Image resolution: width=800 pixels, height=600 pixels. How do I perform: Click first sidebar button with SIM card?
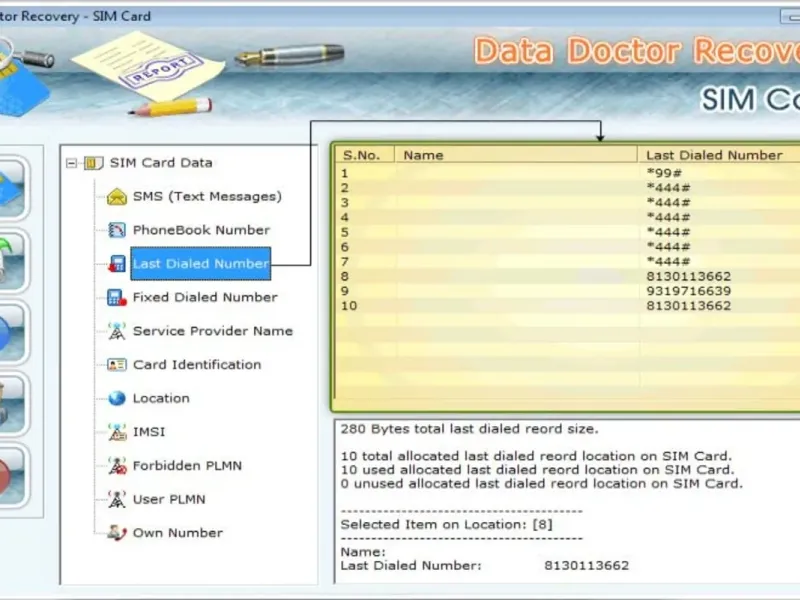13,188
